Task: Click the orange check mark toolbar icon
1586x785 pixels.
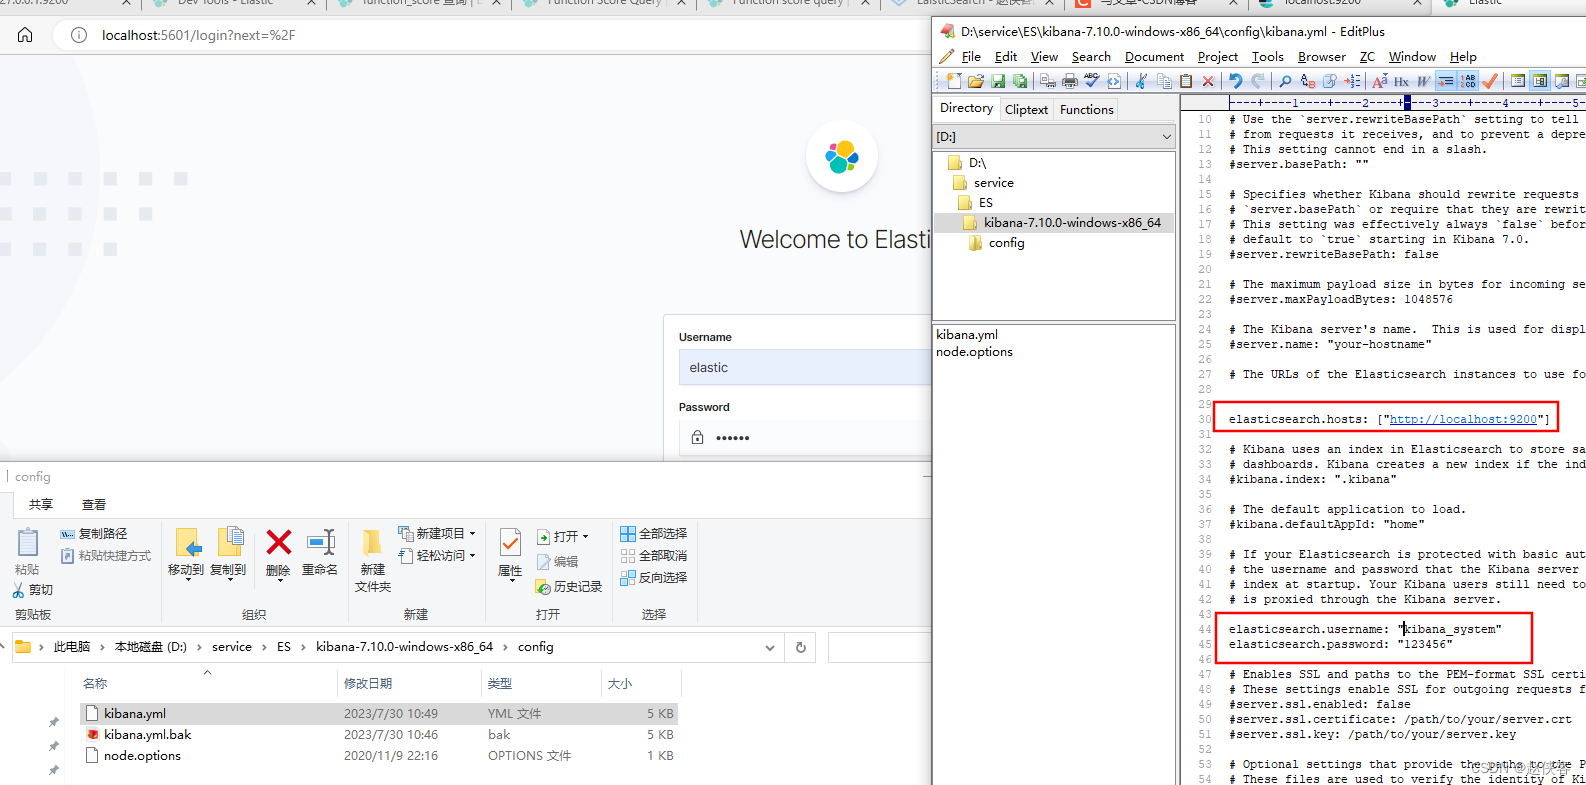Action: point(1490,81)
